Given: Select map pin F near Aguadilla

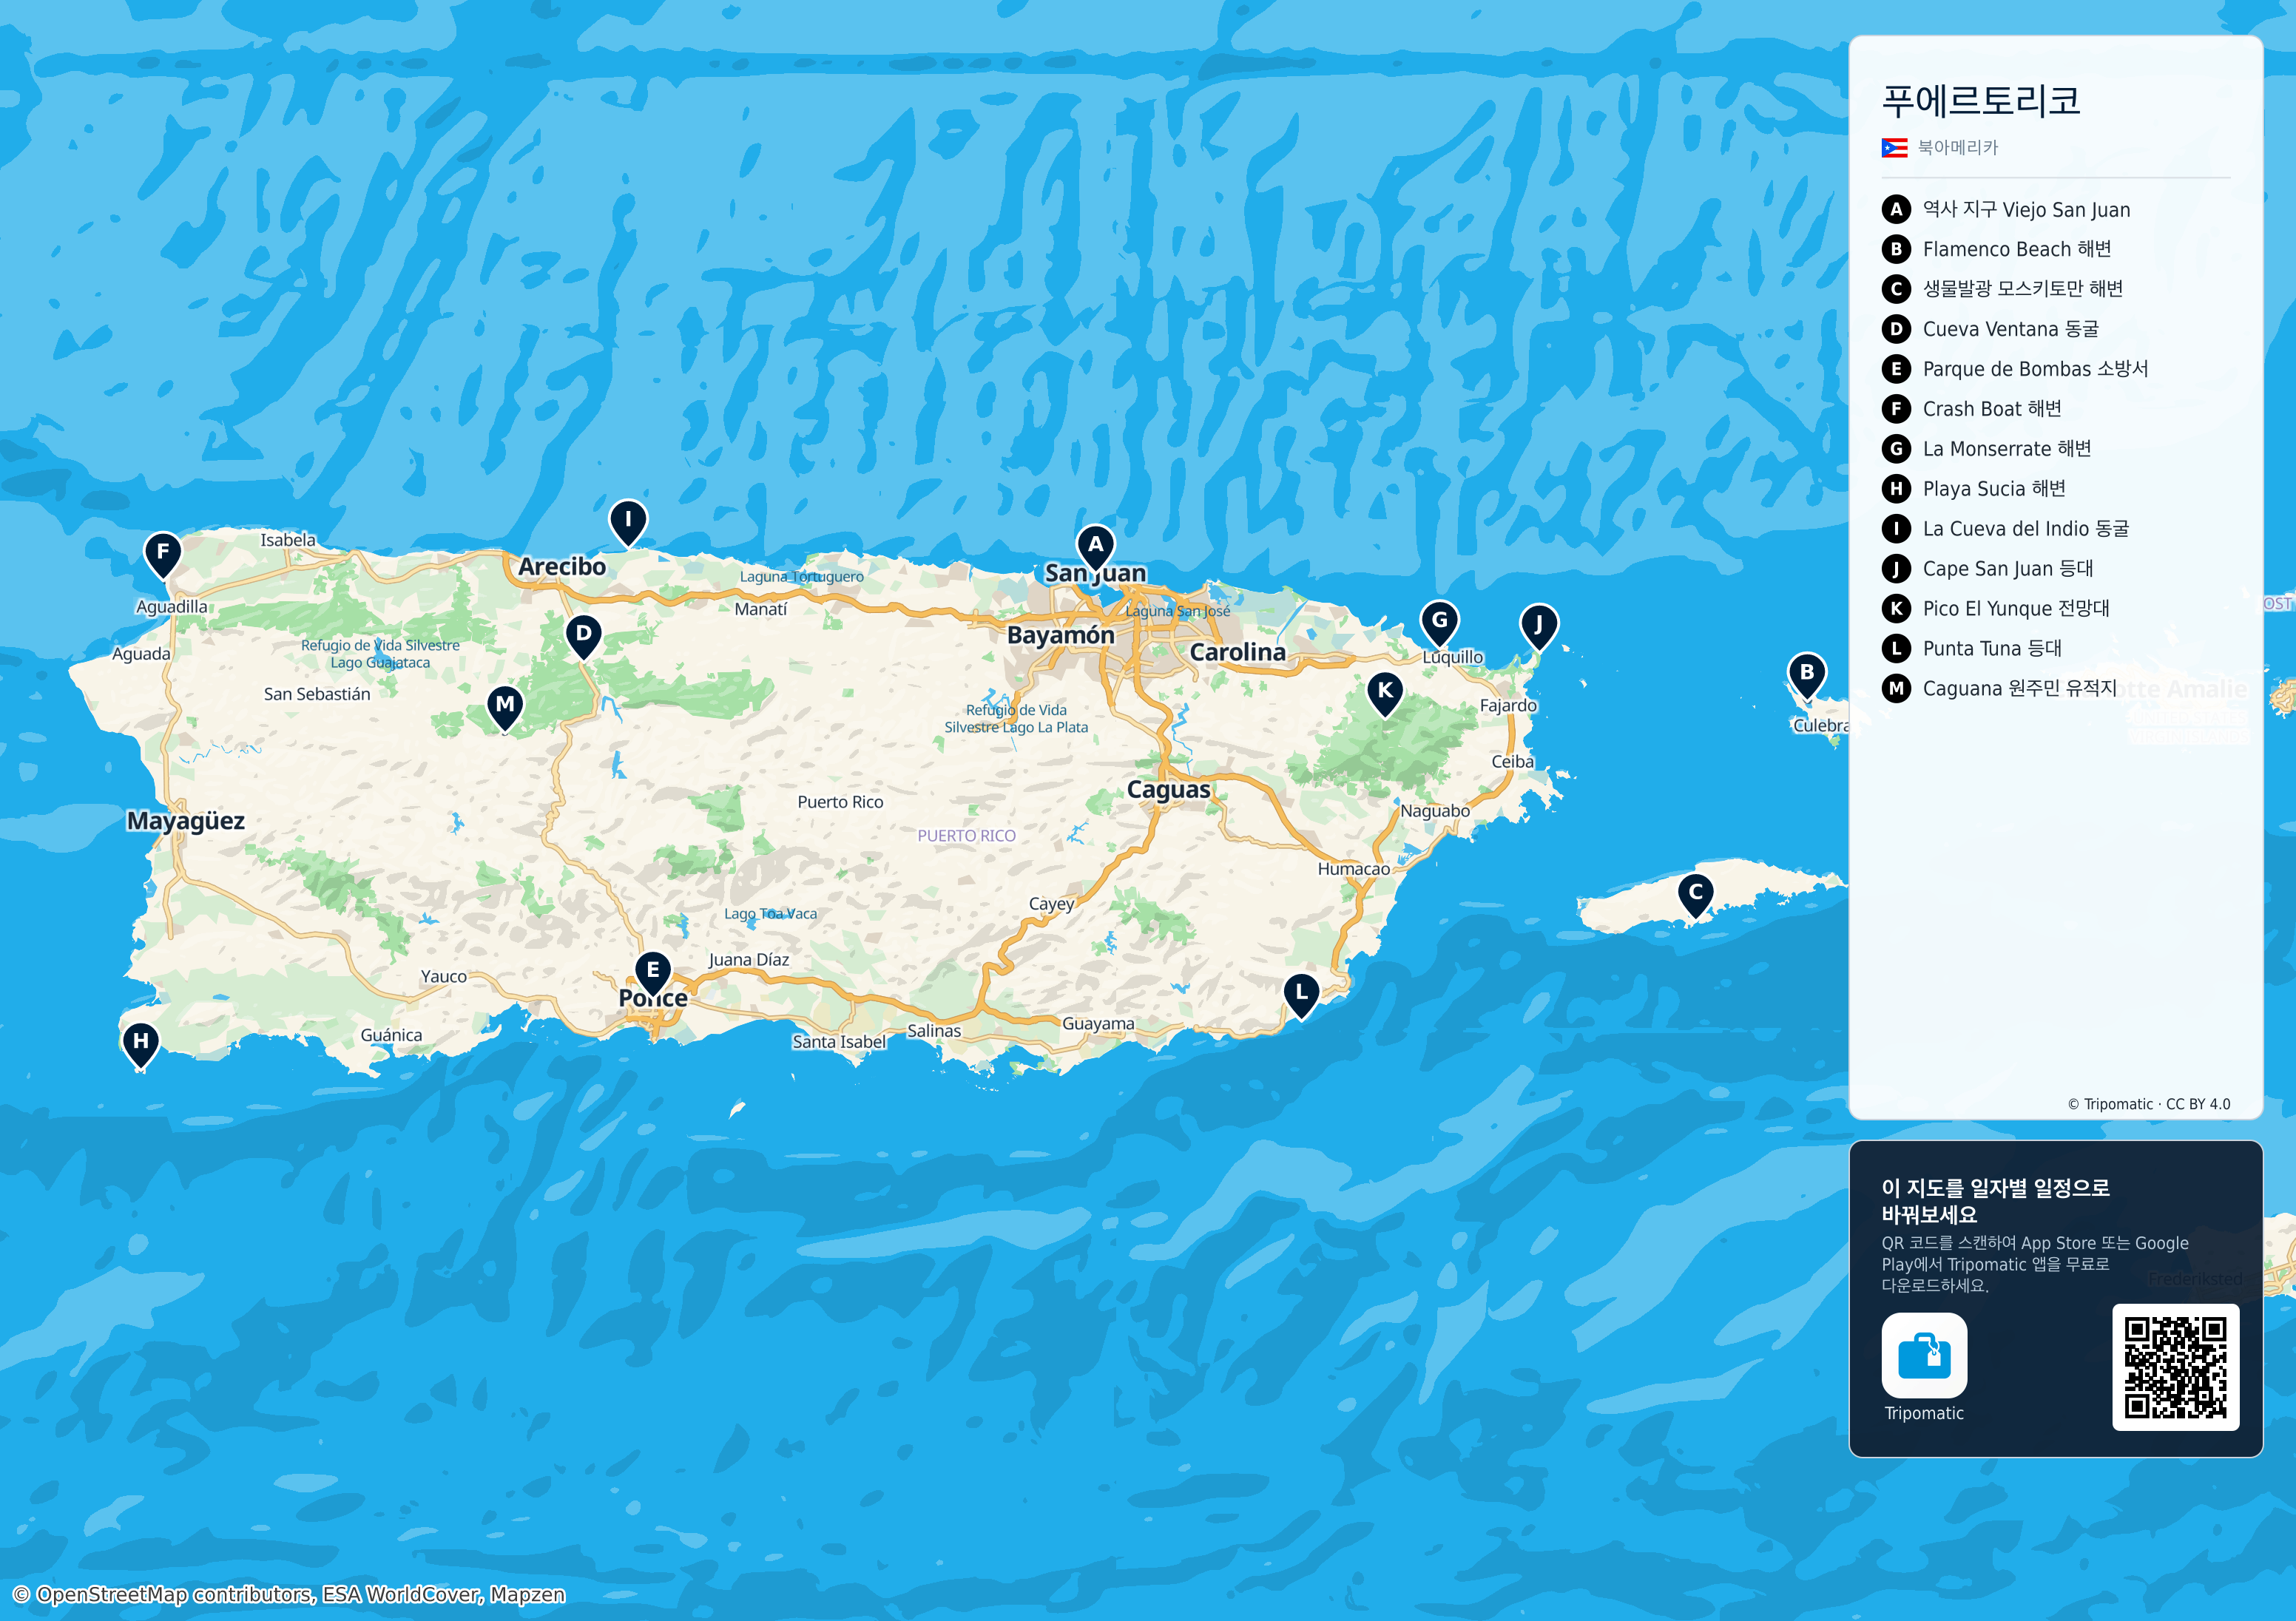Looking at the screenshot, I should pos(163,555).
